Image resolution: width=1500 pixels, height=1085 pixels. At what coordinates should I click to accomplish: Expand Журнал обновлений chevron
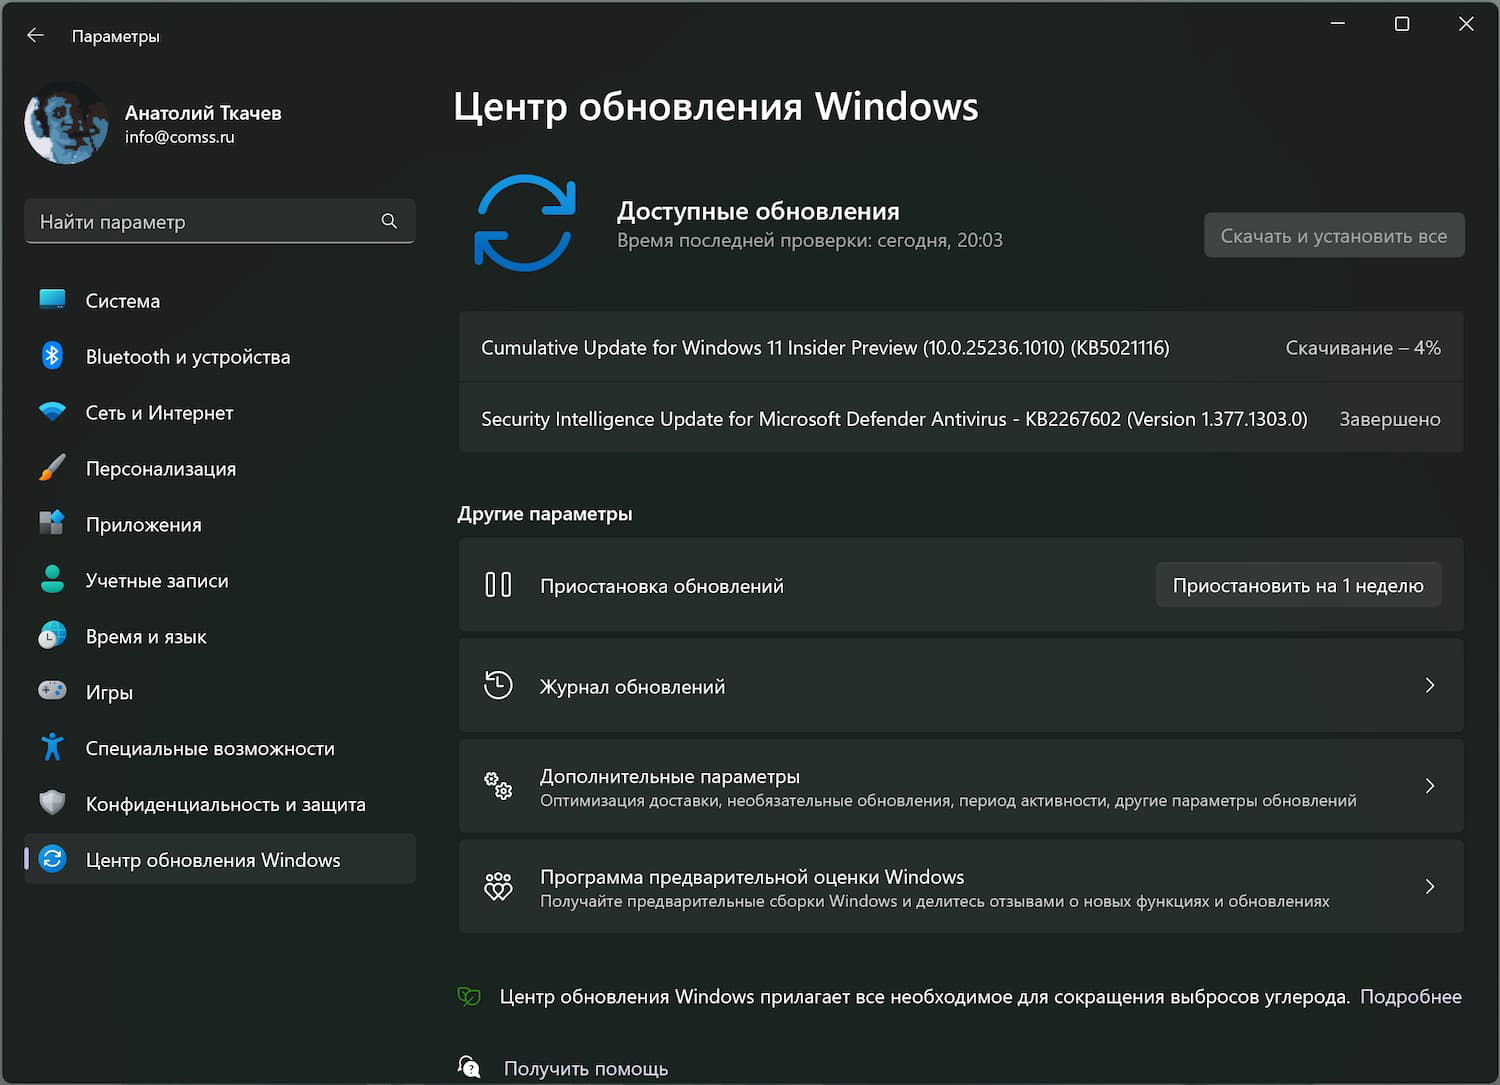click(x=1429, y=686)
